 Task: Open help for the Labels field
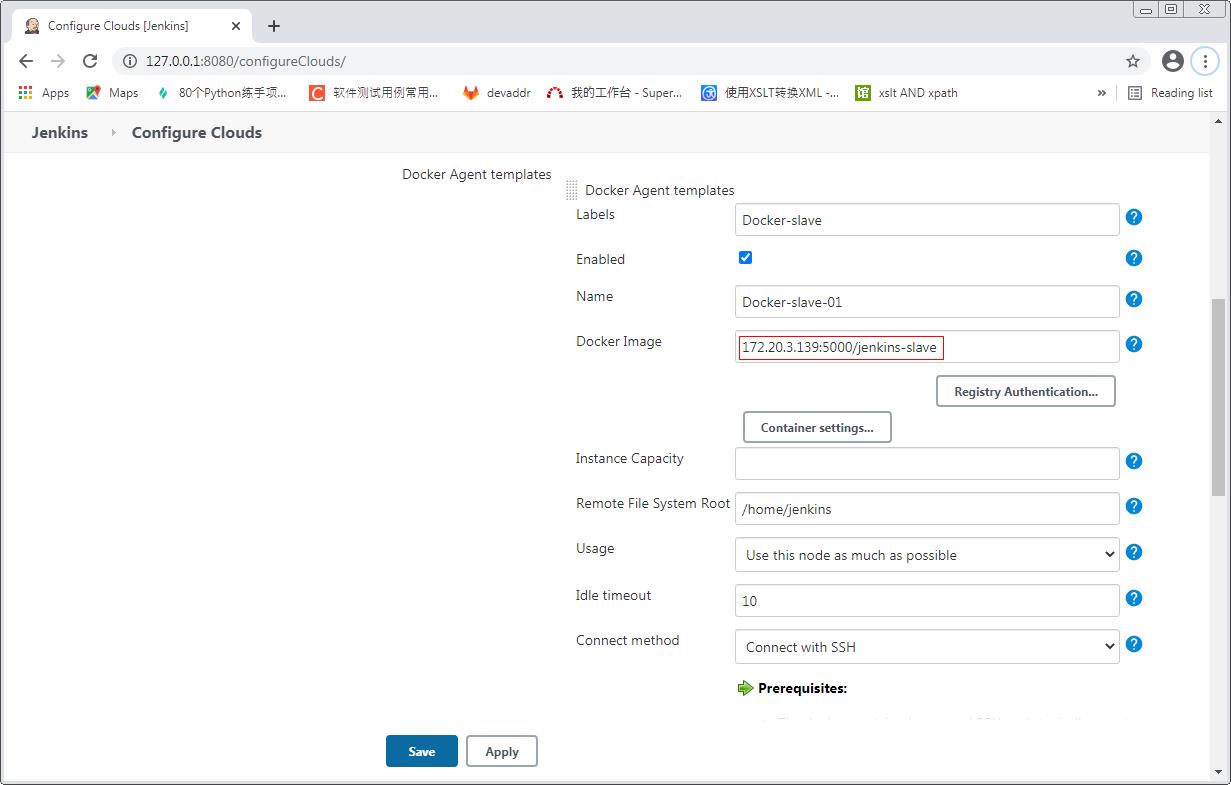point(1134,217)
